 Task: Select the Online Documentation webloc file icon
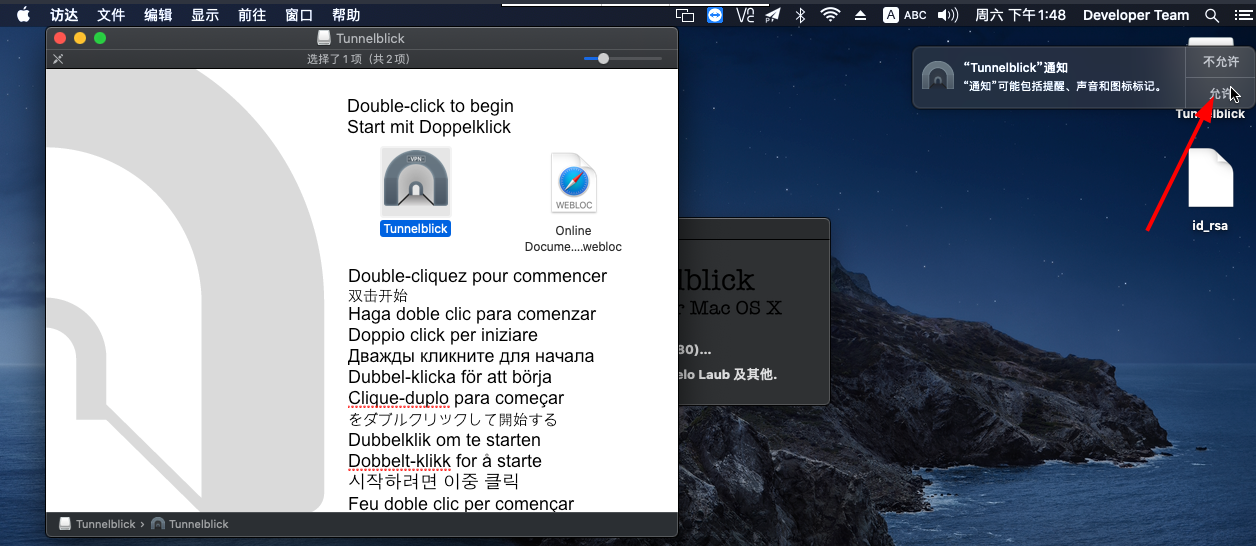(x=573, y=183)
